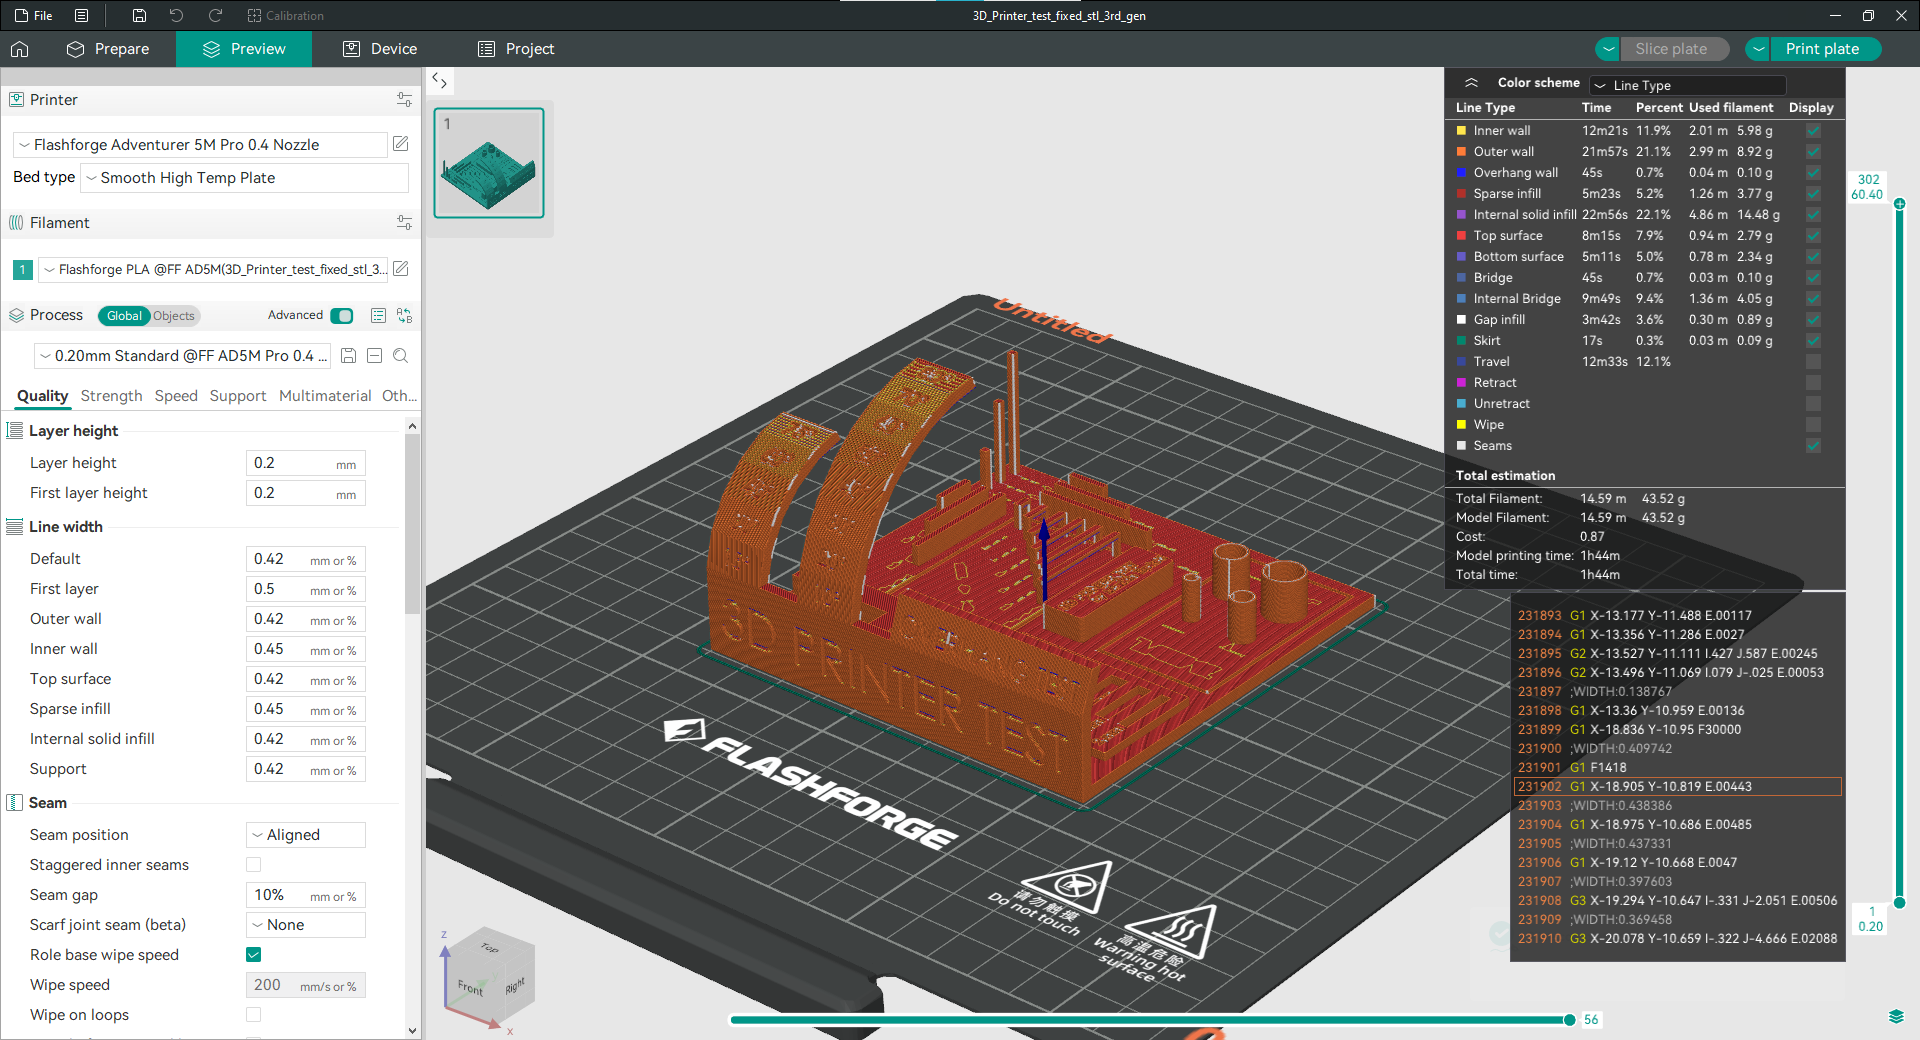Viewport: 1920px width, 1040px height.
Task: Enable Staggered inner seams checkbox
Action: (x=254, y=865)
